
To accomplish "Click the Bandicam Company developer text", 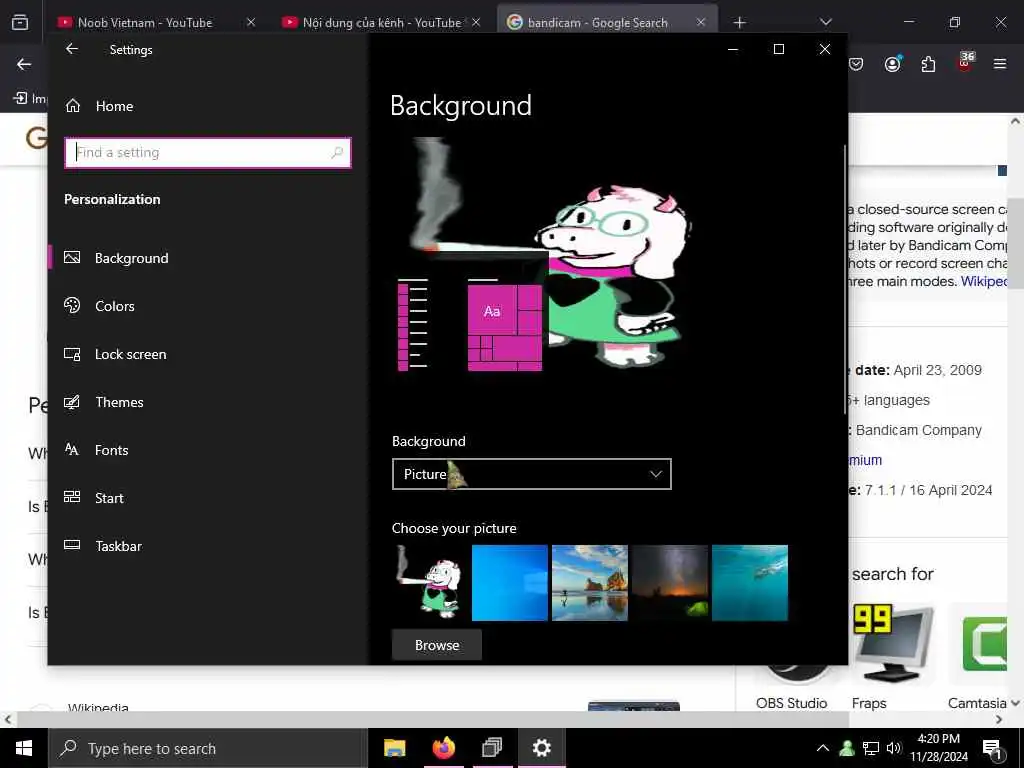I will 918,430.
